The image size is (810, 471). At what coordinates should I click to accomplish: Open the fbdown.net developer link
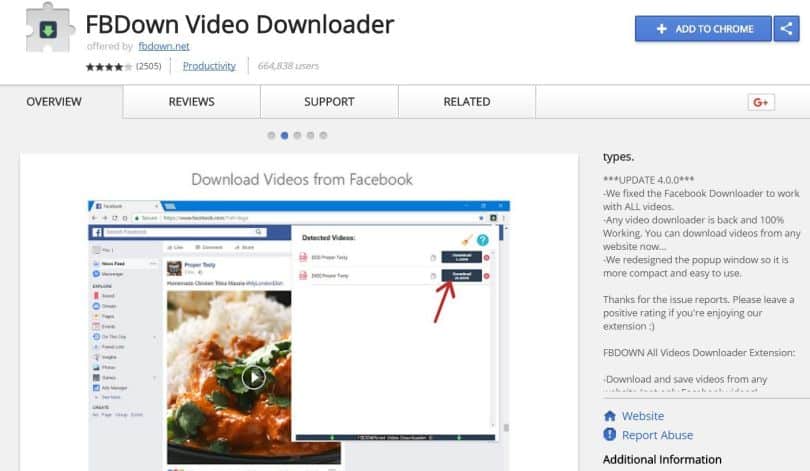coord(164,46)
